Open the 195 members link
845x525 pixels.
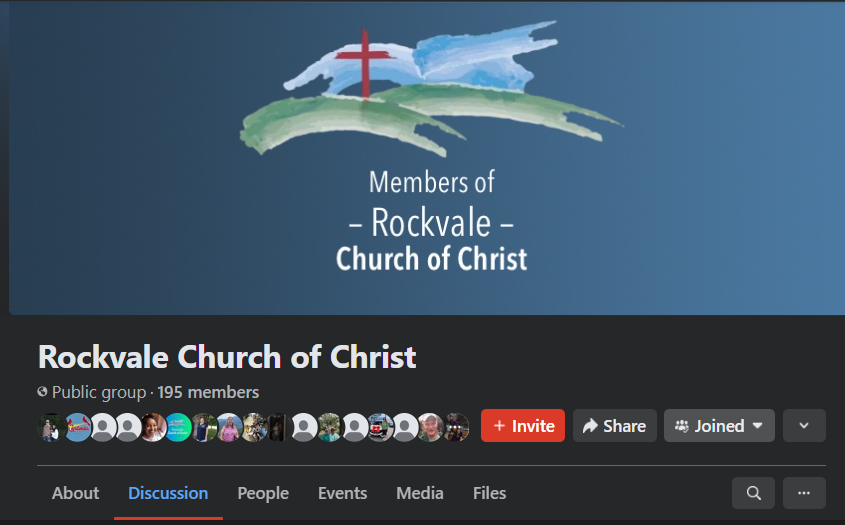pos(208,392)
